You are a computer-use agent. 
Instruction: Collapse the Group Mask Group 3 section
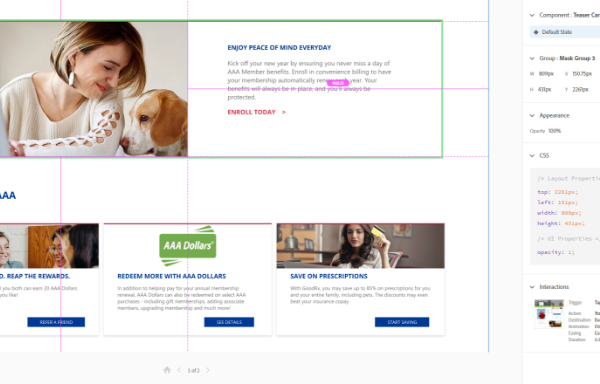click(x=532, y=59)
